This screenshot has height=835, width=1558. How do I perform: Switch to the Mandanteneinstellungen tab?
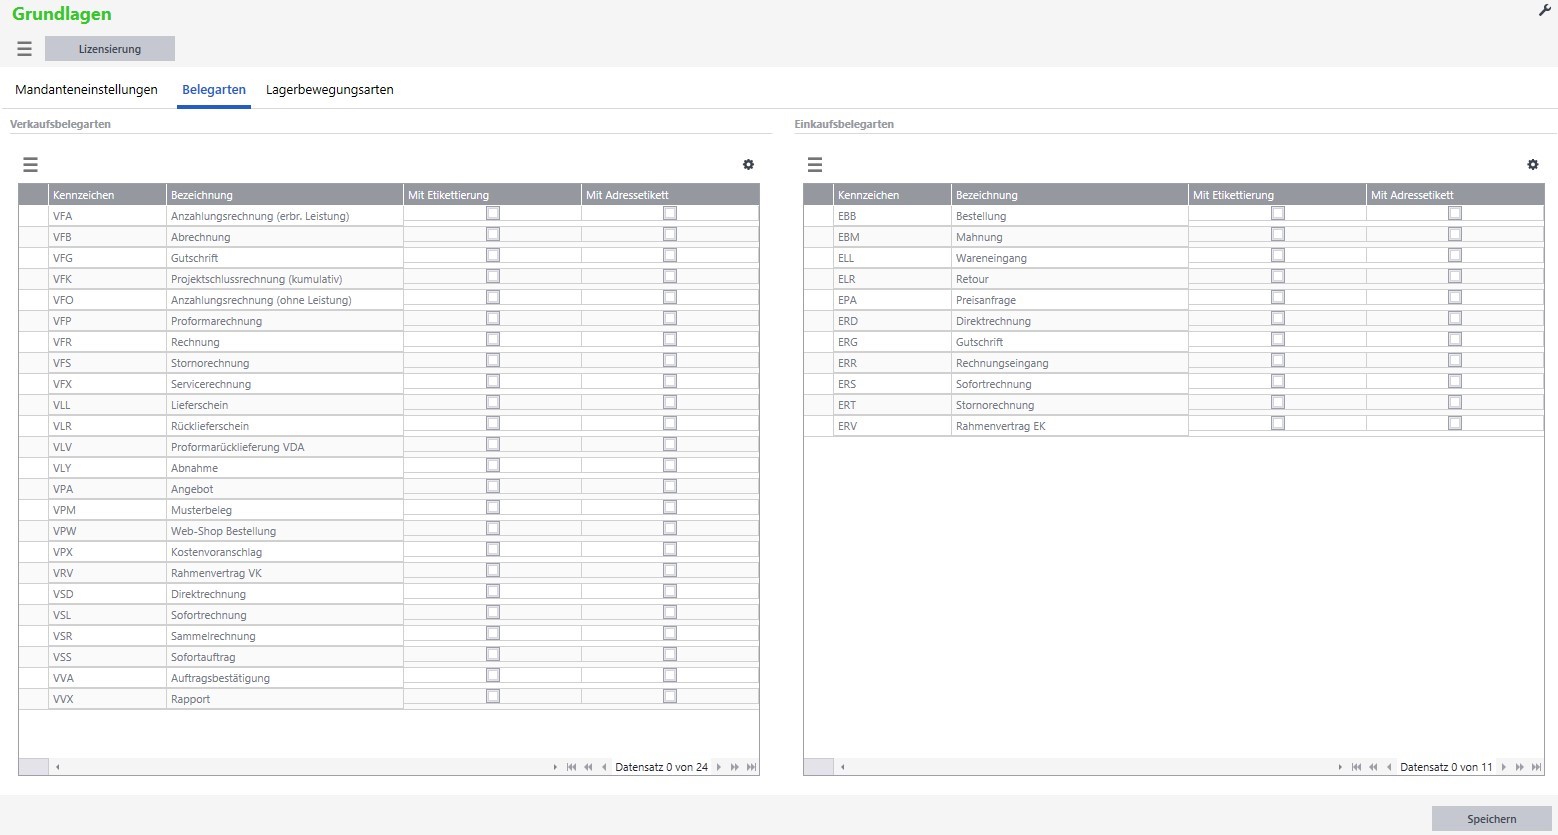tap(86, 90)
